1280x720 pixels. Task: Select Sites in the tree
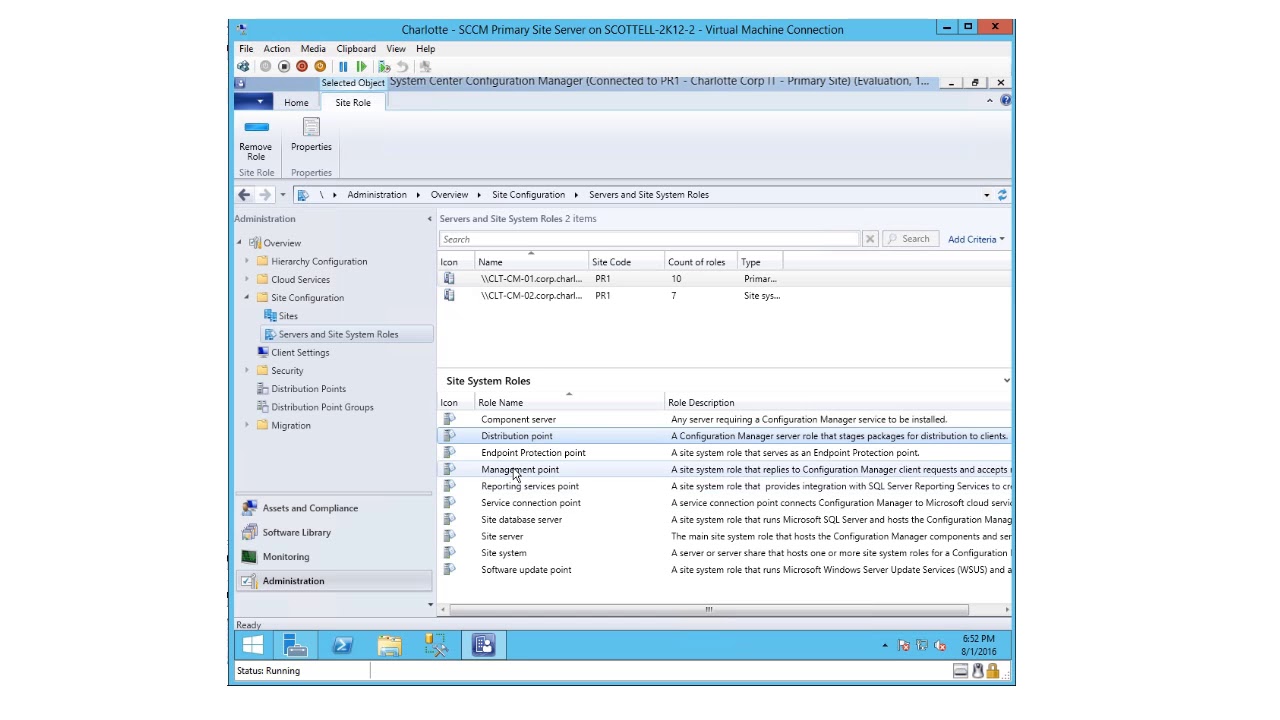pos(288,316)
